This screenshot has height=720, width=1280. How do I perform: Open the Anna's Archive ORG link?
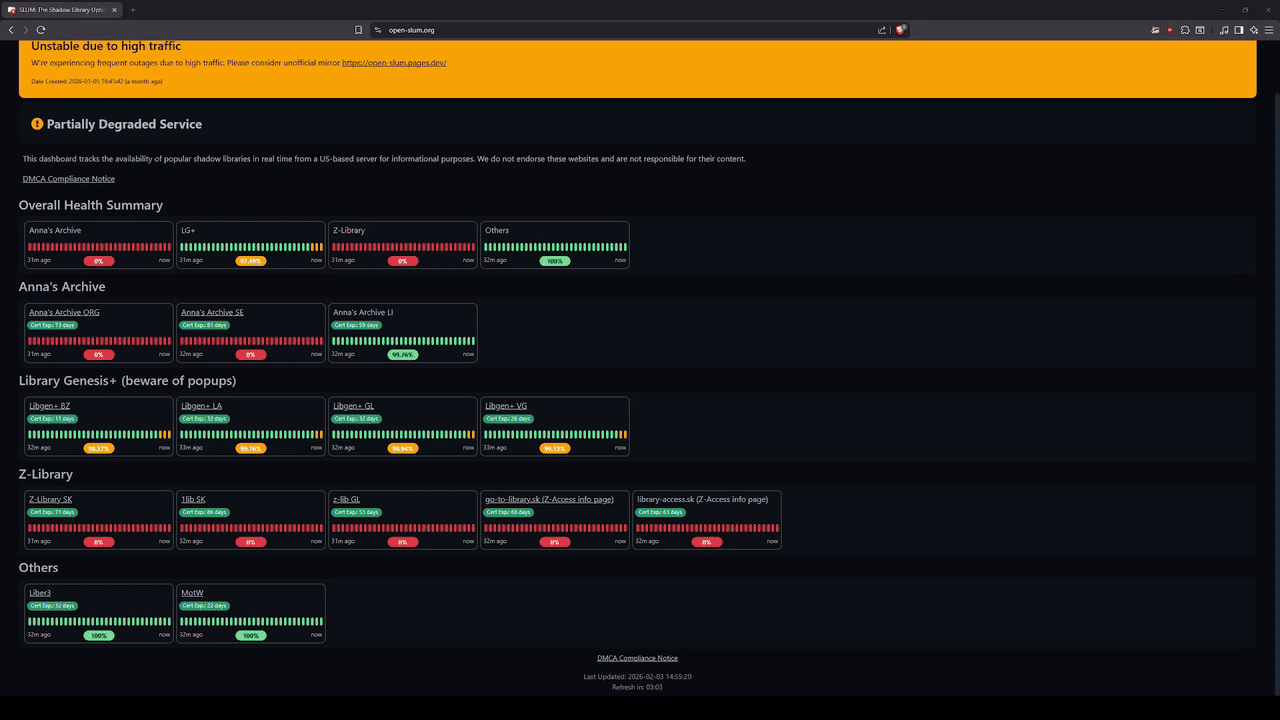pyautogui.click(x=64, y=312)
